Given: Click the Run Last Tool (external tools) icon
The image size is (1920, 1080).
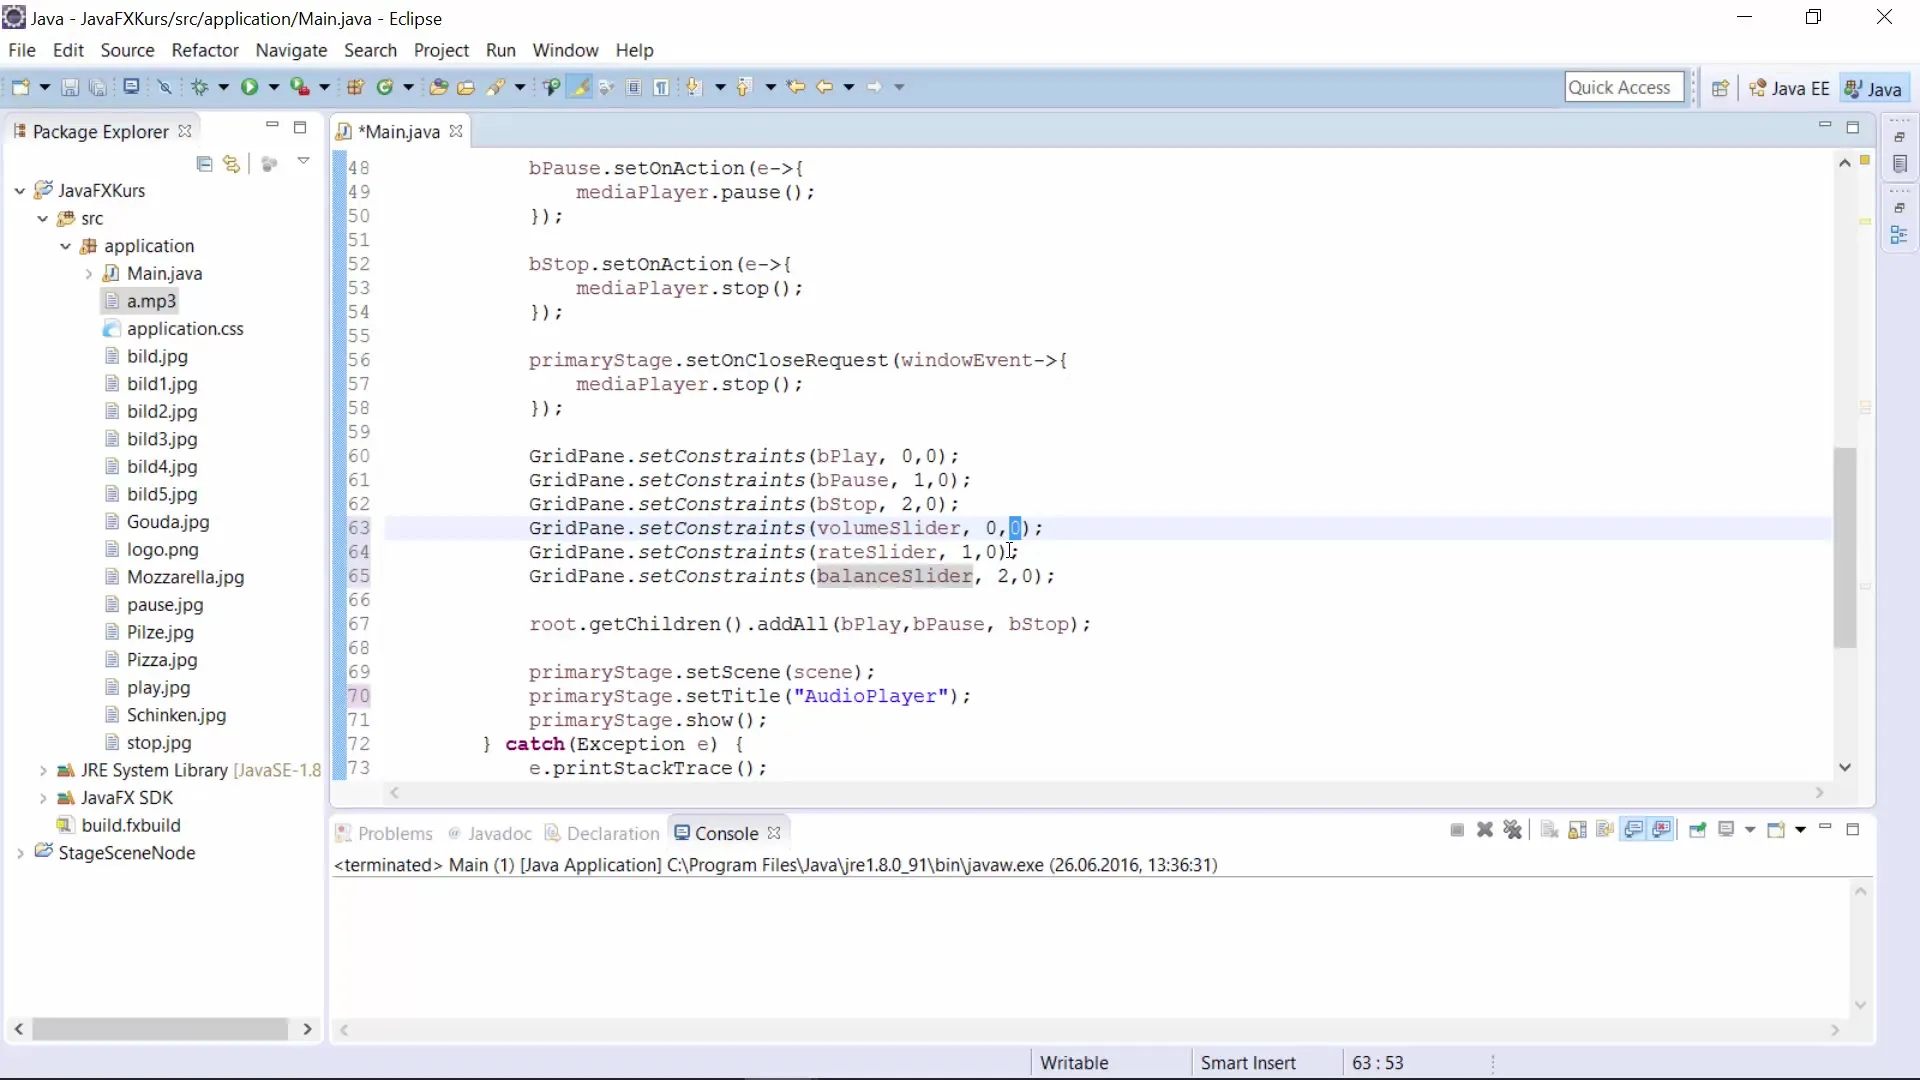Looking at the screenshot, I should (x=300, y=88).
